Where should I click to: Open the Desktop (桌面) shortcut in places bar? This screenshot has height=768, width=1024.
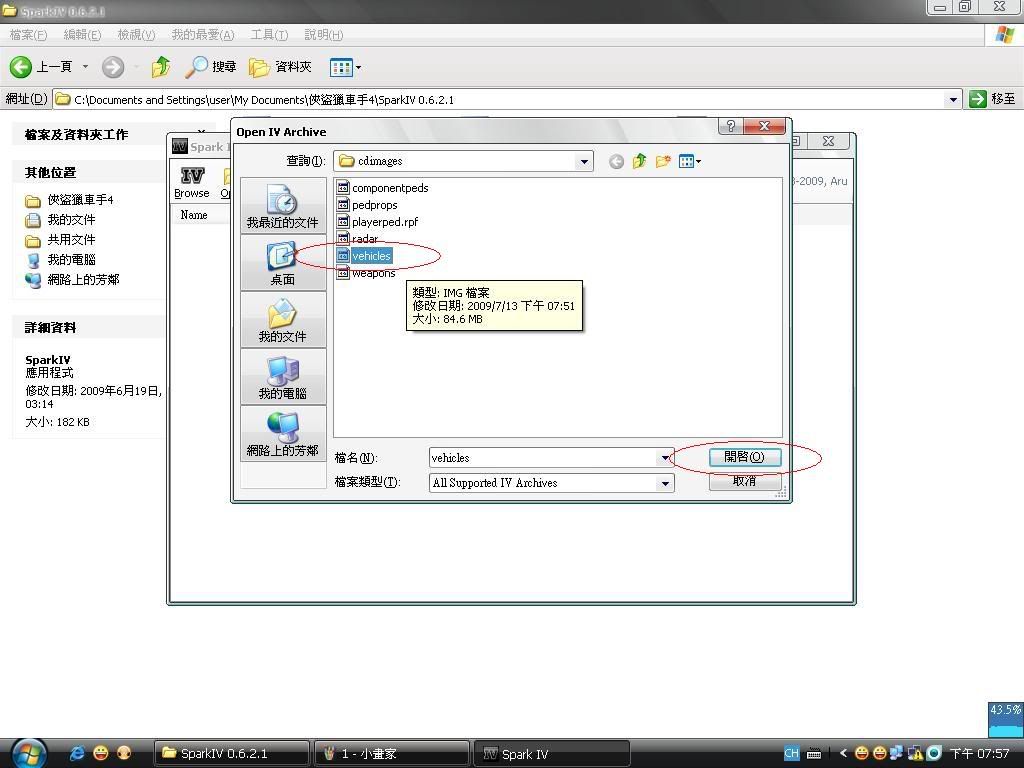(x=282, y=264)
